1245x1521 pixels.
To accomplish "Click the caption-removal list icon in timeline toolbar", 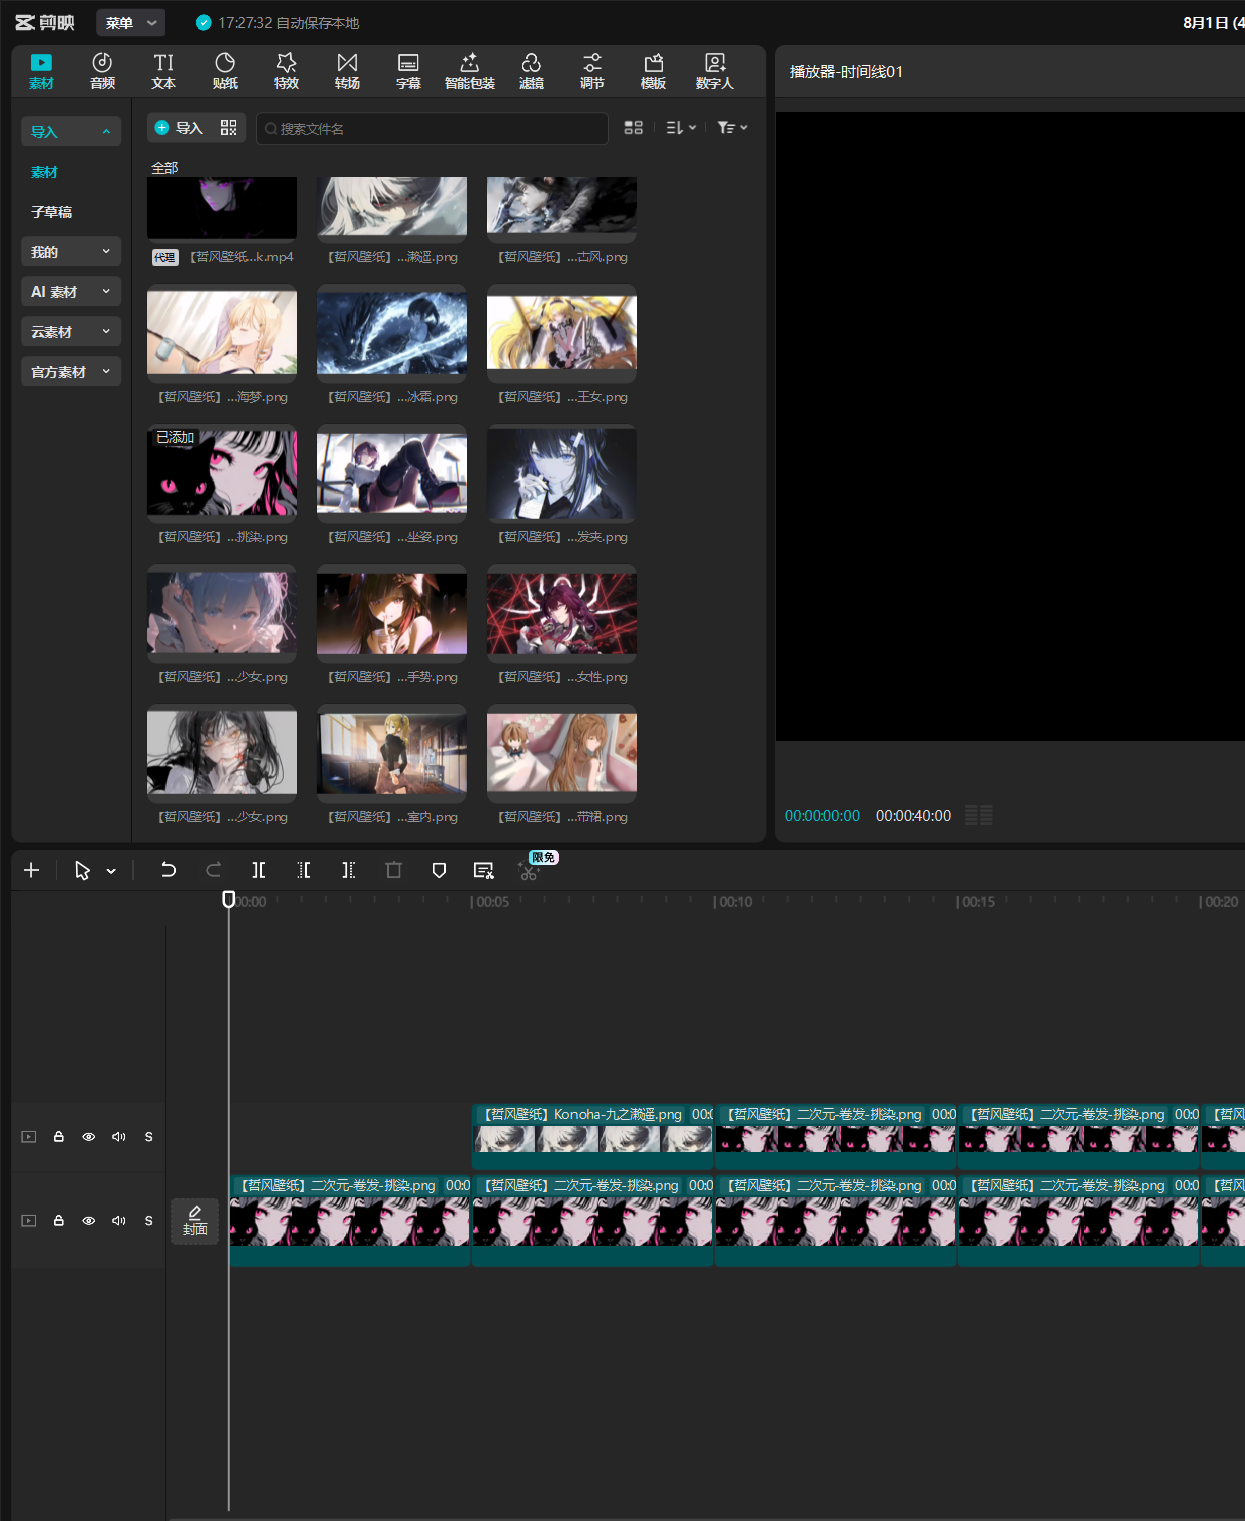I will tap(484, 870).
